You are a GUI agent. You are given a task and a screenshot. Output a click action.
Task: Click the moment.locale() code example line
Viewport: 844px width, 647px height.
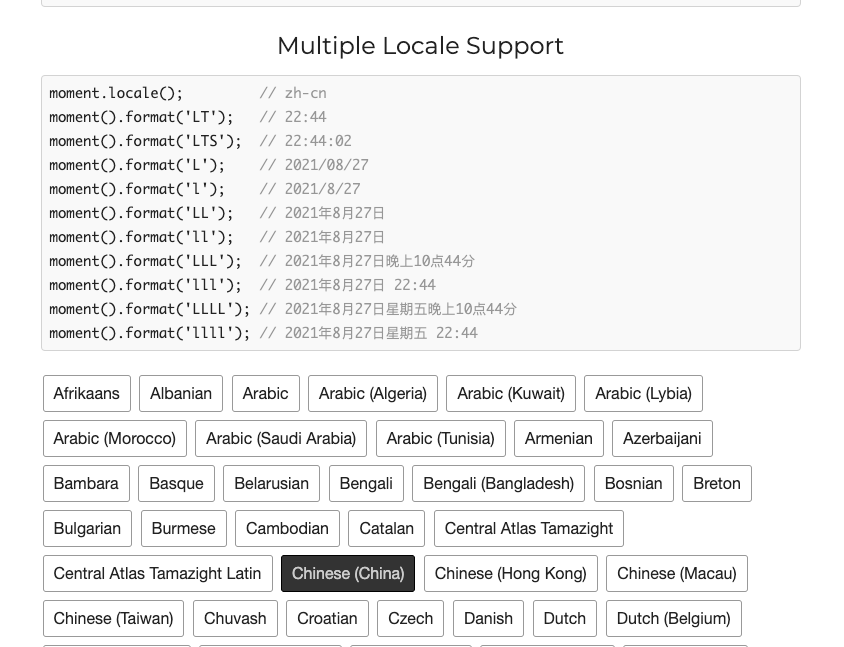pyautogui.click(x=115, y=93)
